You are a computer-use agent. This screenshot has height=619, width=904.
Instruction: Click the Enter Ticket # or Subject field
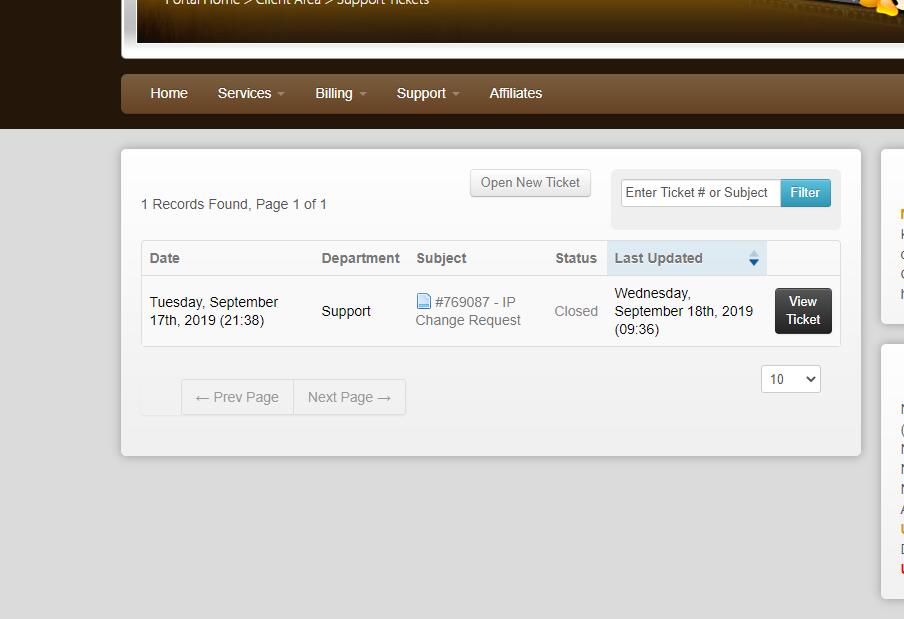(x=700, y=193)
